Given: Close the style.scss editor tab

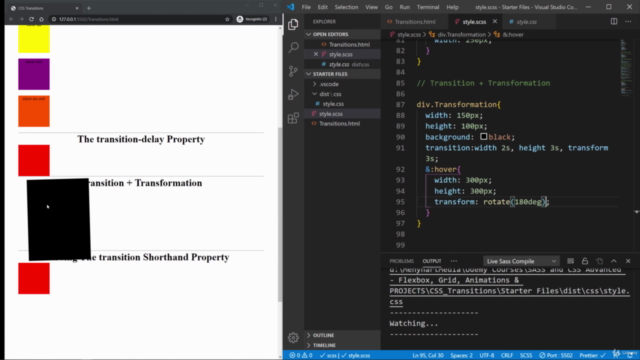Looking at the screenshot, I should pos(495,22).
